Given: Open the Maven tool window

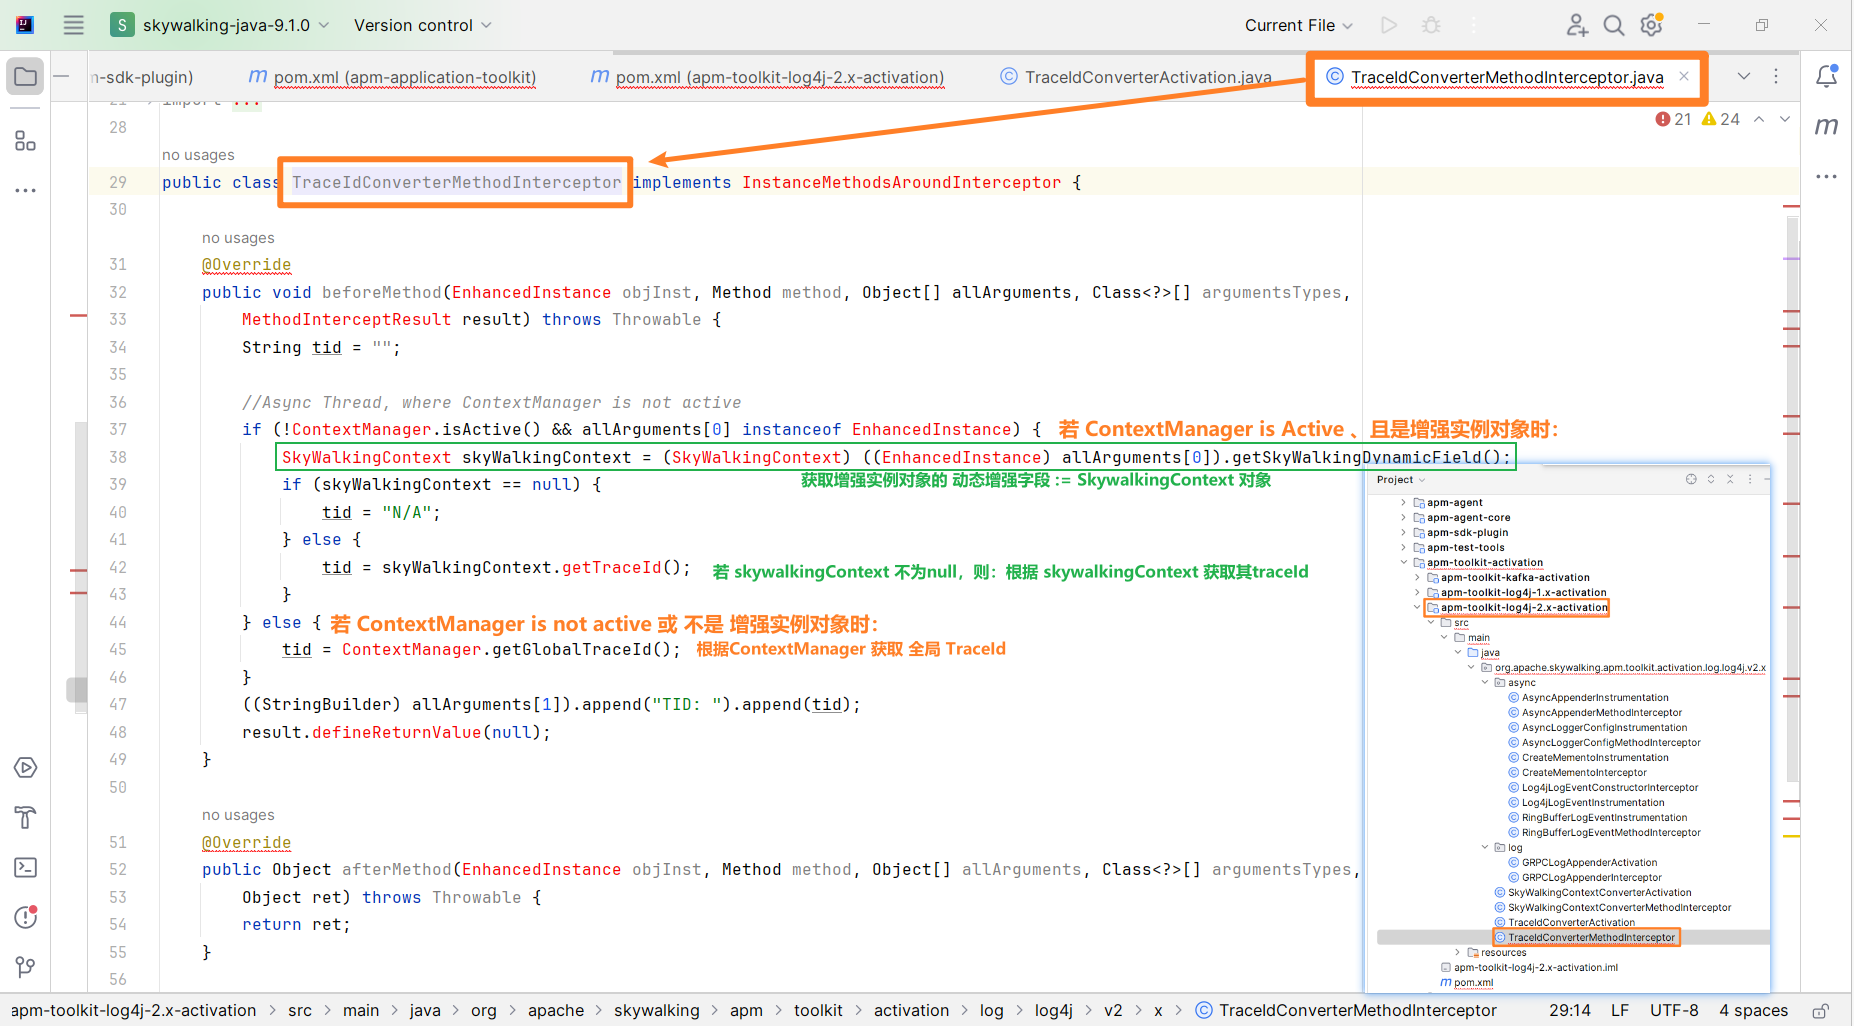Looking at the screenshot, I should click(1827, 126).
